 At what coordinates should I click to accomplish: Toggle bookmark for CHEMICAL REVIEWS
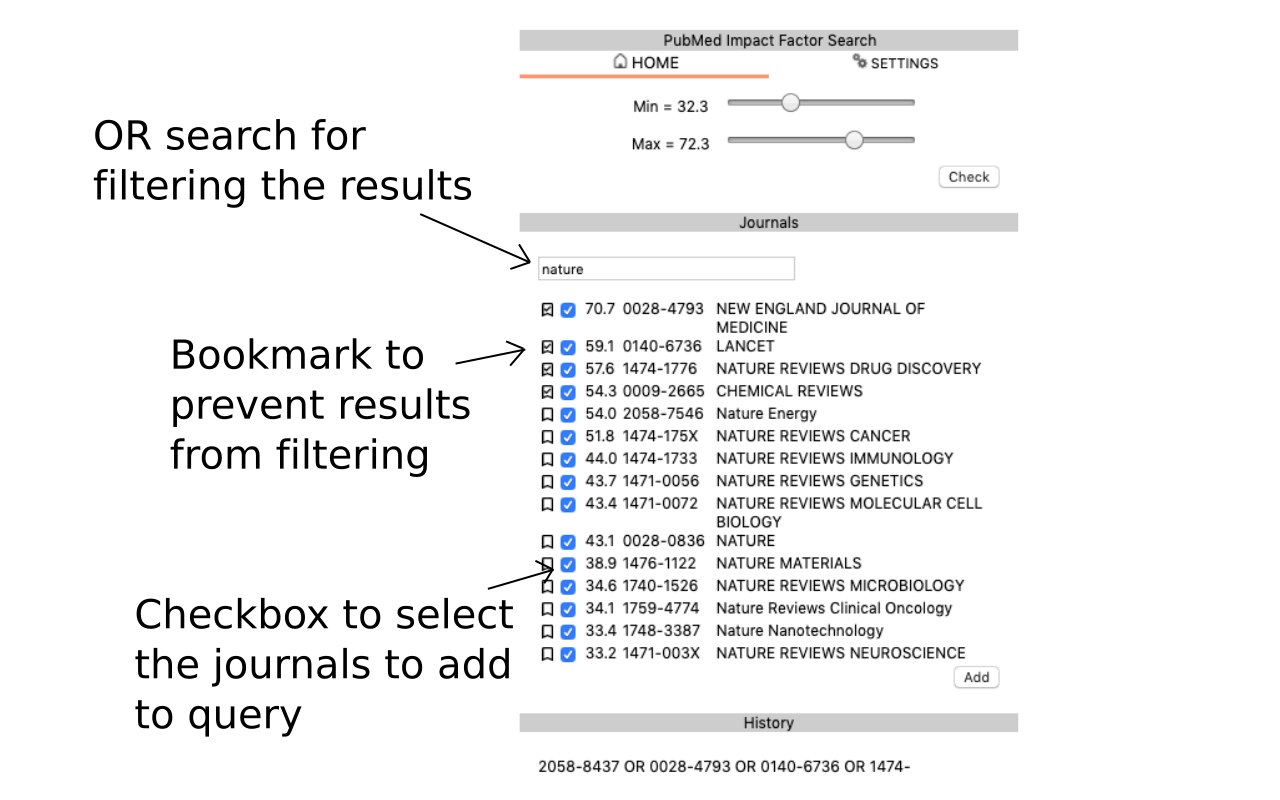tap(547, 391)
